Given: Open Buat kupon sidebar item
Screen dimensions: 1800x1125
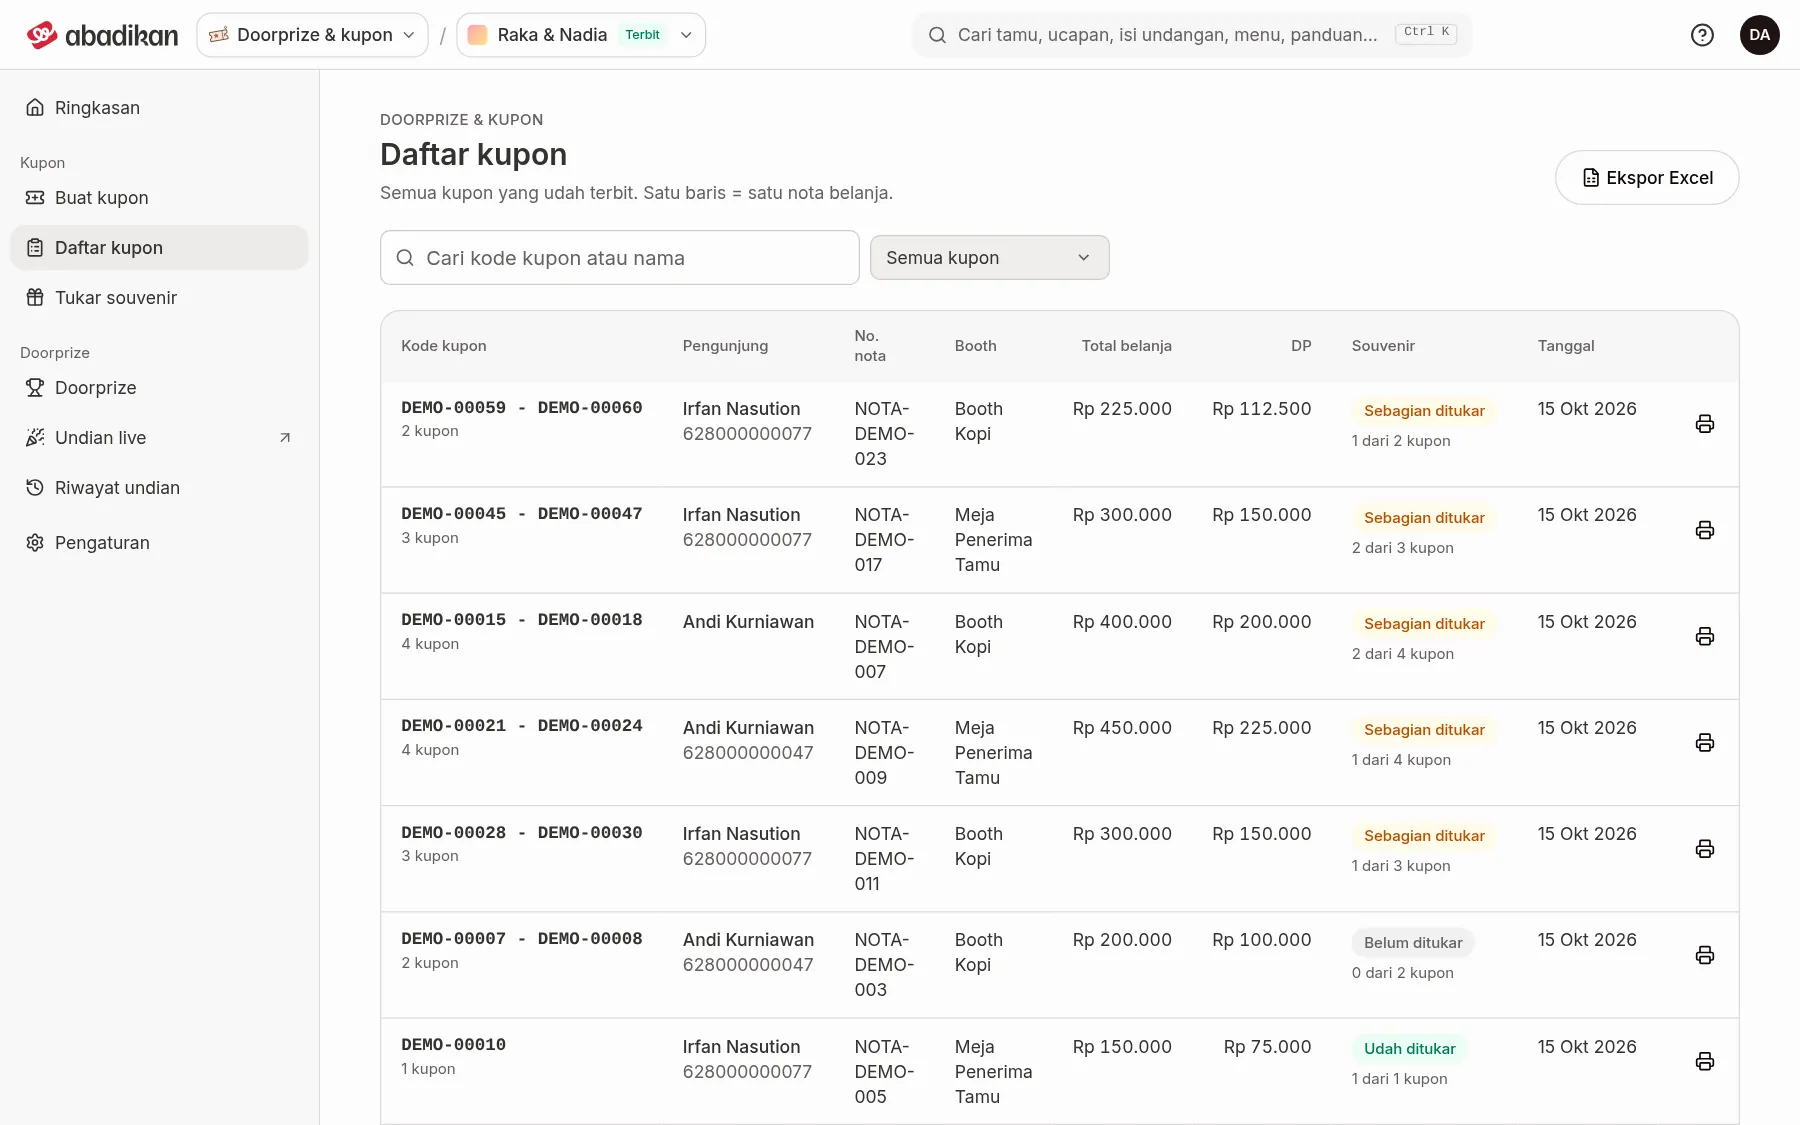Looking at the screenshot, I should (159, 197).
